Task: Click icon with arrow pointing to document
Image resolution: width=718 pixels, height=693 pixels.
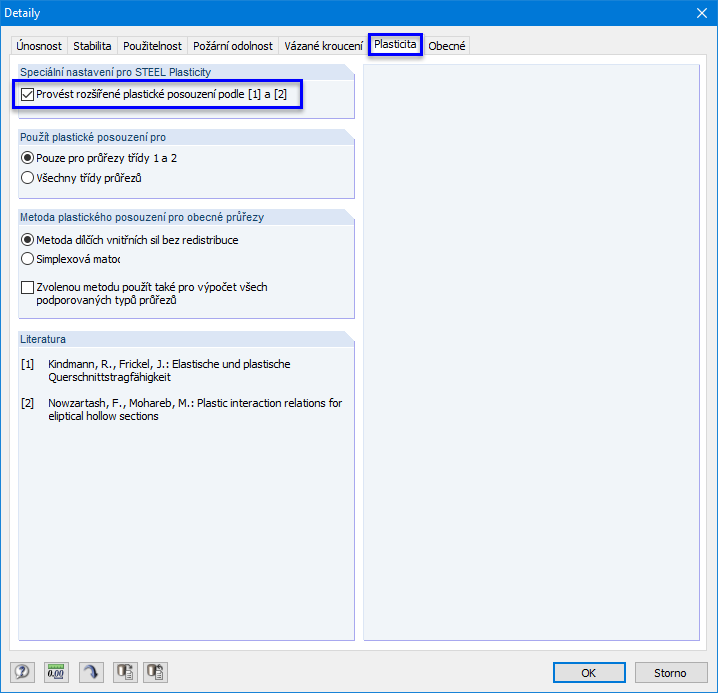Action: tap(125, 672)
